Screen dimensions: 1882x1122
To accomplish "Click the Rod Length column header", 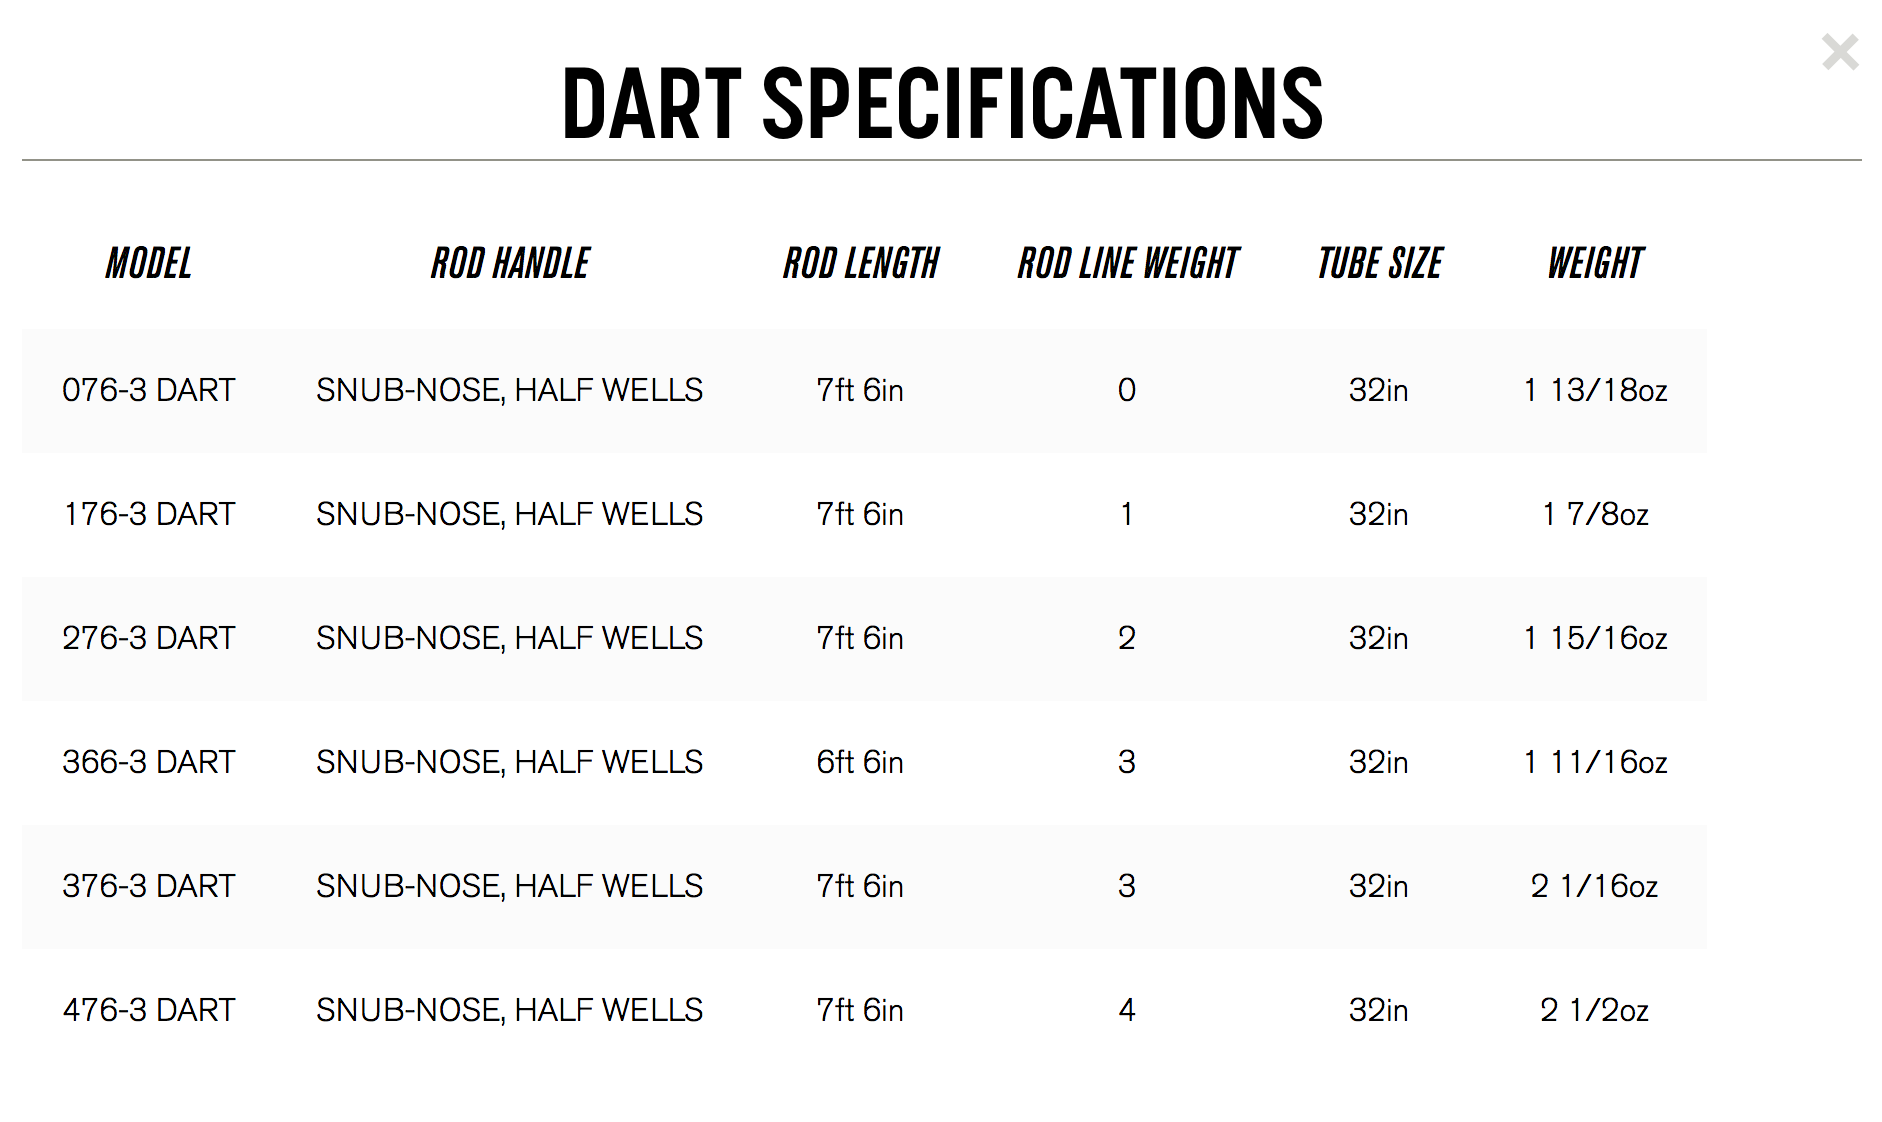I will 860,264.
